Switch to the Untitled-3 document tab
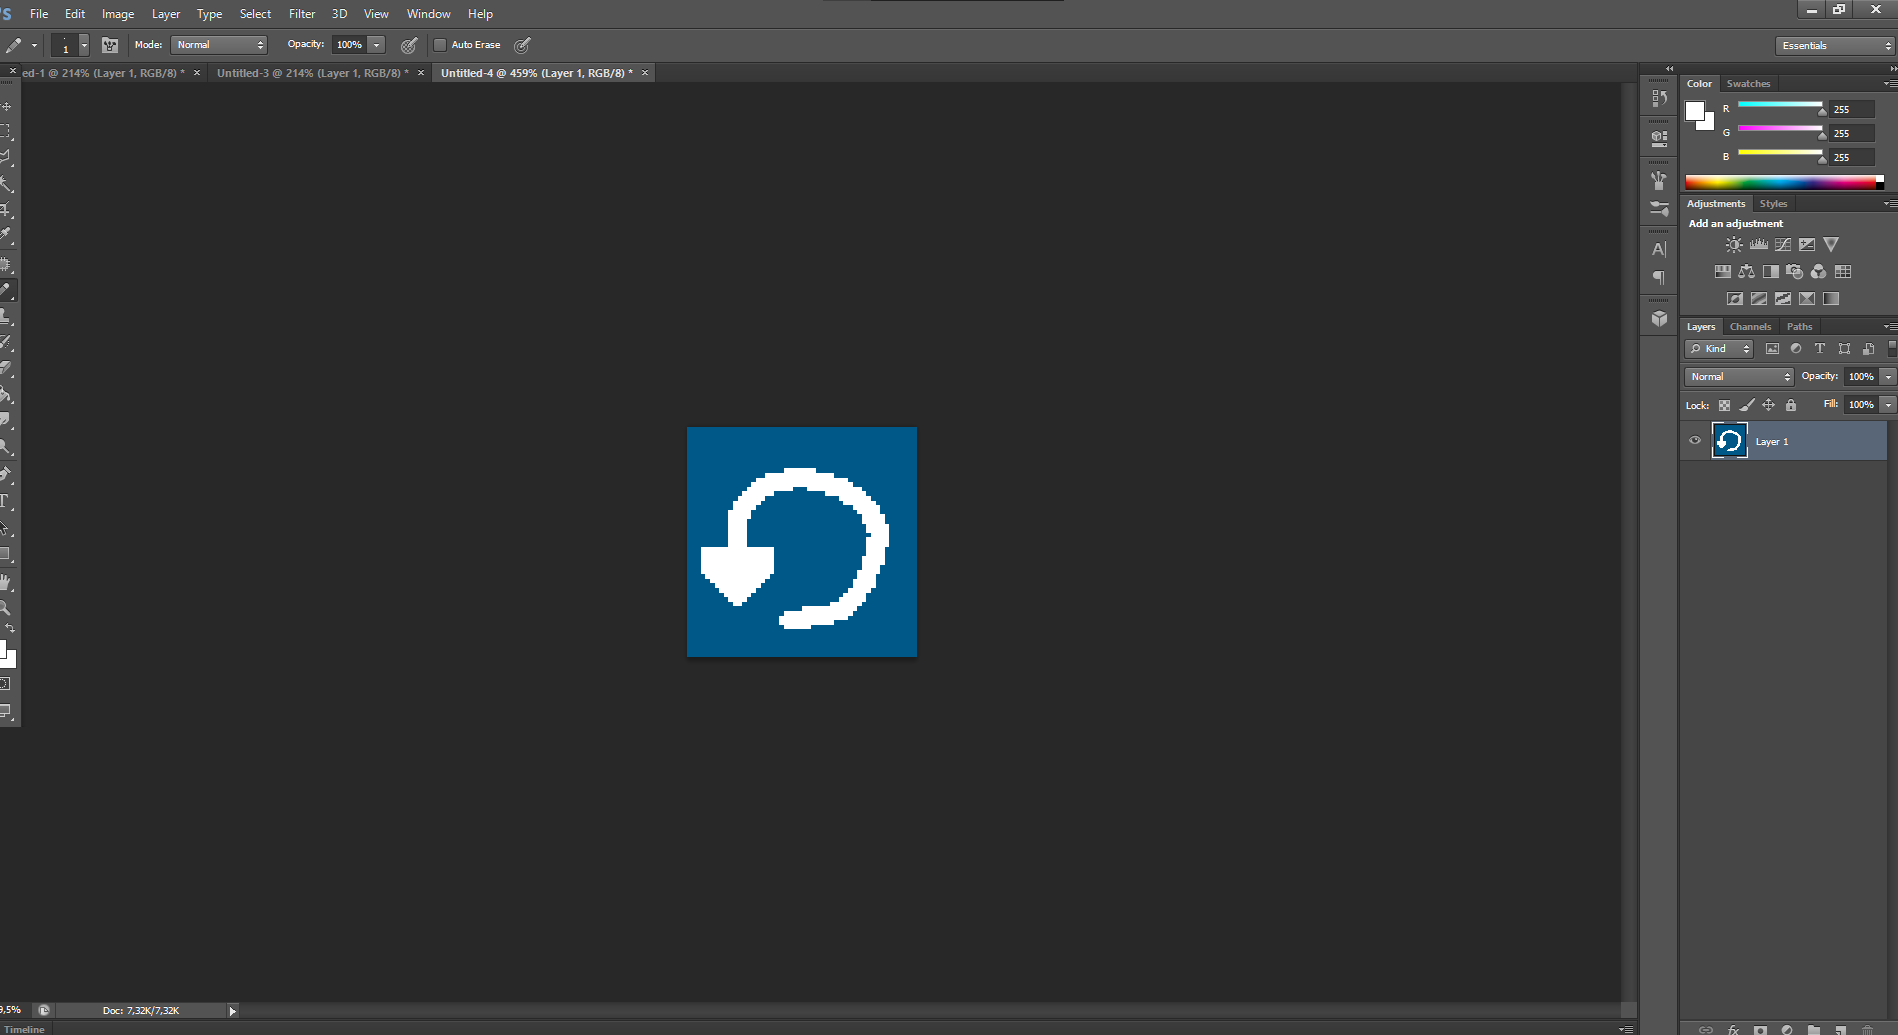Screen dimensions: 1898x1035 pyautogui.click(x=312, y=73)
